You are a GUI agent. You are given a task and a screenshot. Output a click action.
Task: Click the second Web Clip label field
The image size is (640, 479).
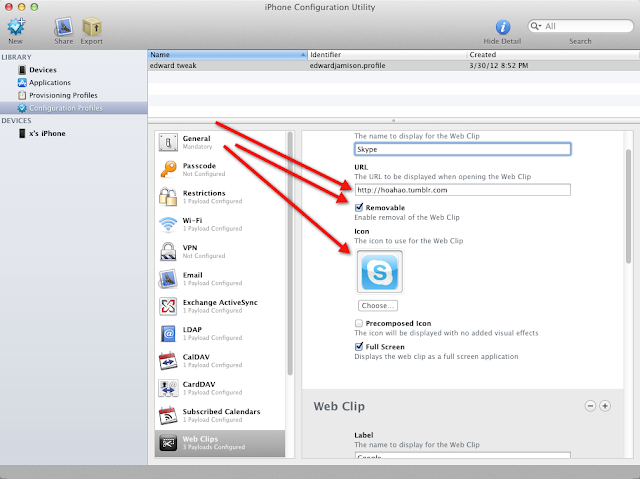point(462,455)
